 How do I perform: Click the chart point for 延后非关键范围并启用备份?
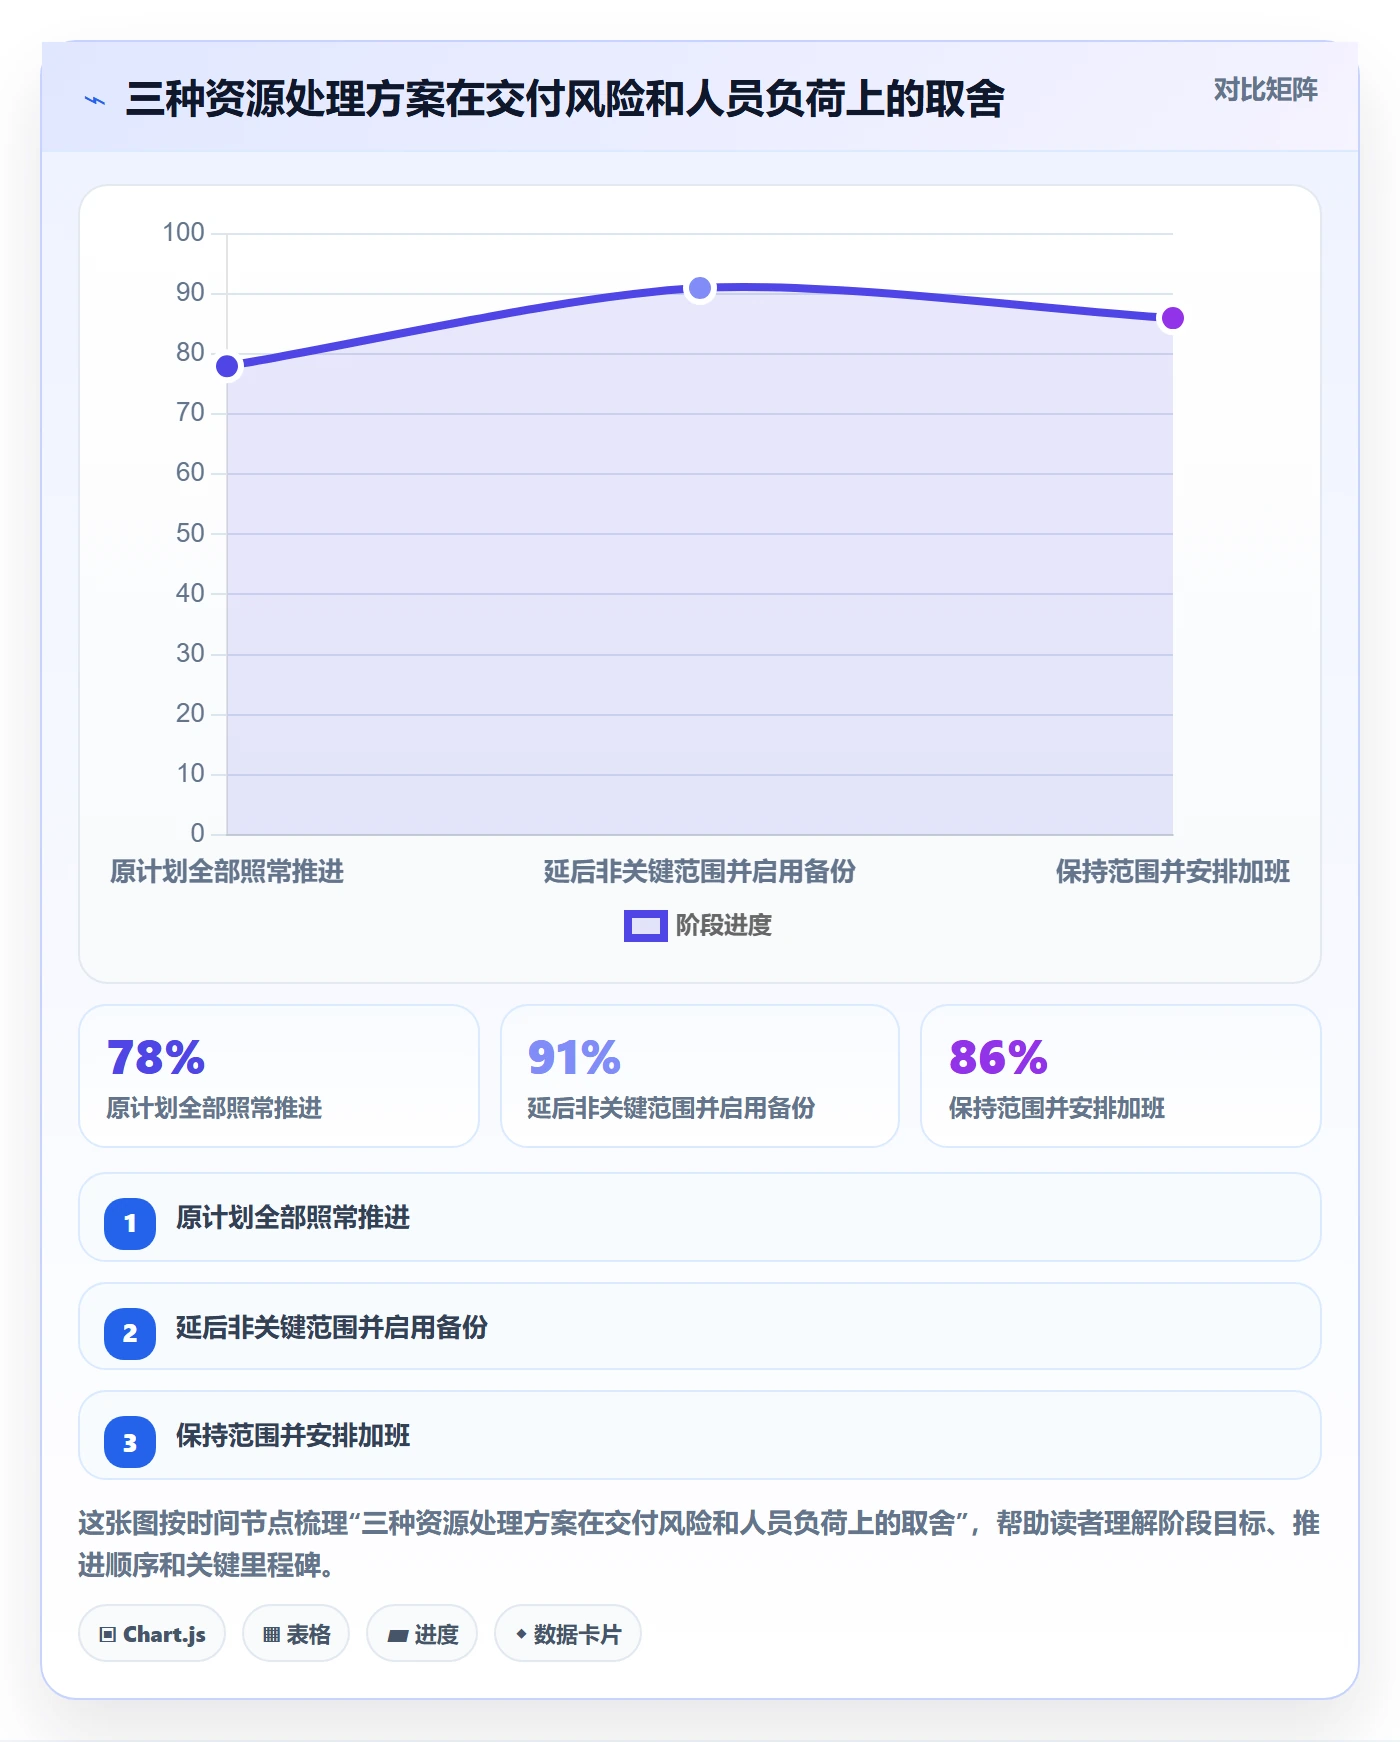click(700, 288)
